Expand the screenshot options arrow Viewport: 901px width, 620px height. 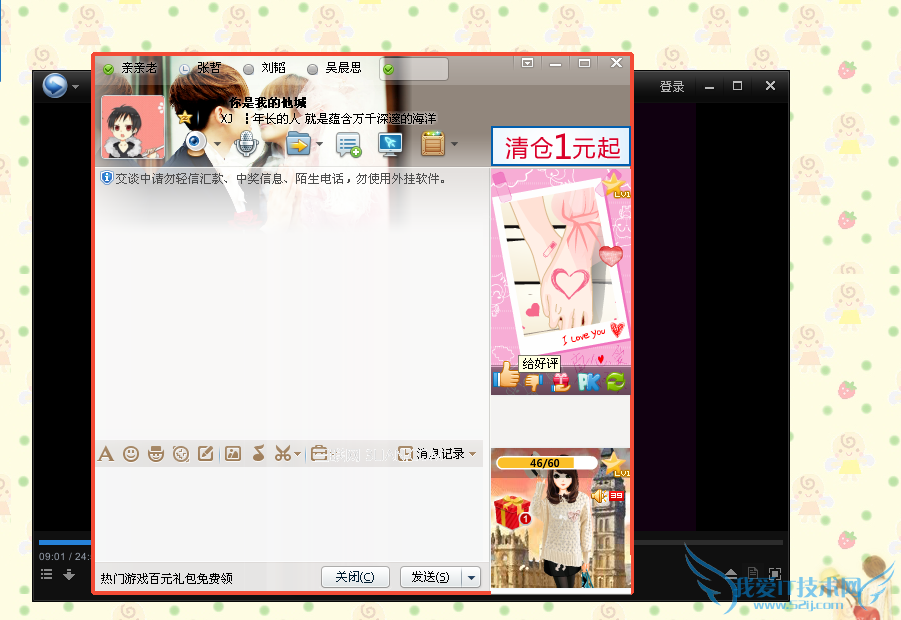coord(297,454)
